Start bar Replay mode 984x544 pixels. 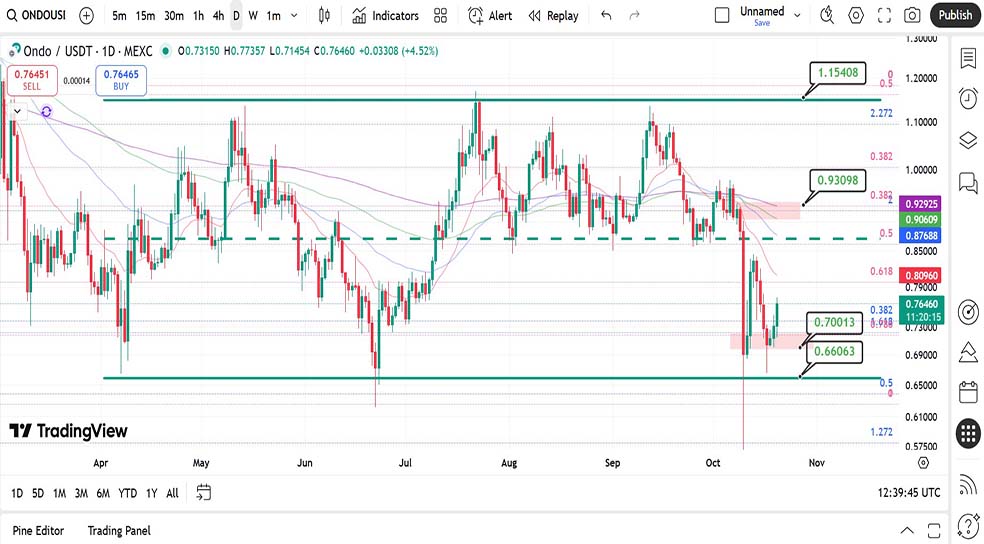point(553,15)
